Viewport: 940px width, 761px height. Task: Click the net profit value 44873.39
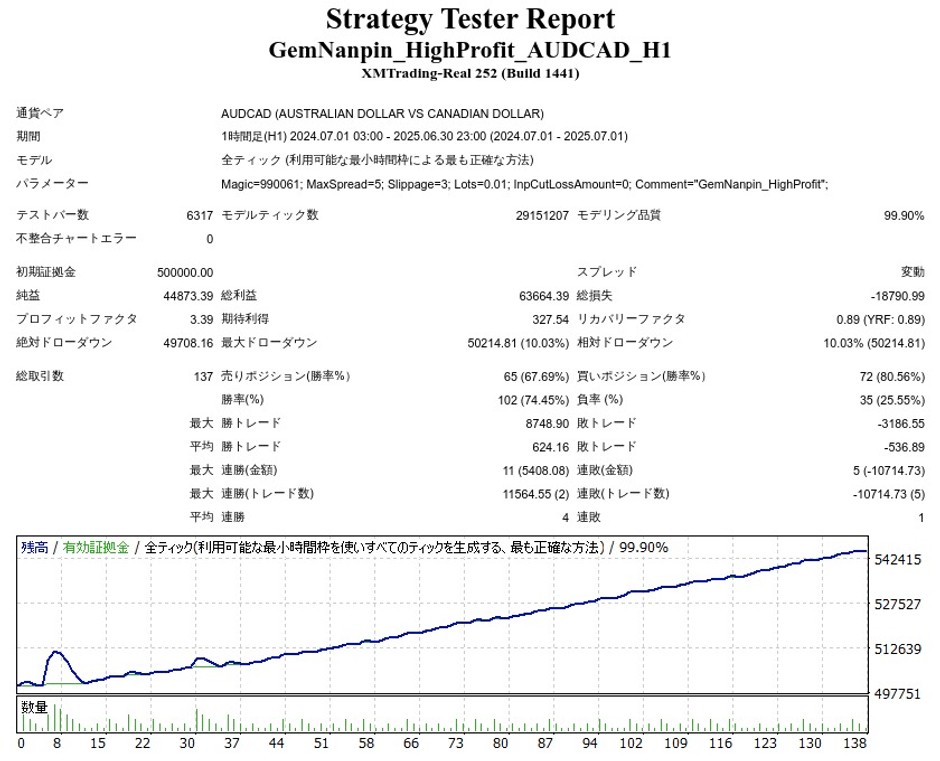coord(188,296)
